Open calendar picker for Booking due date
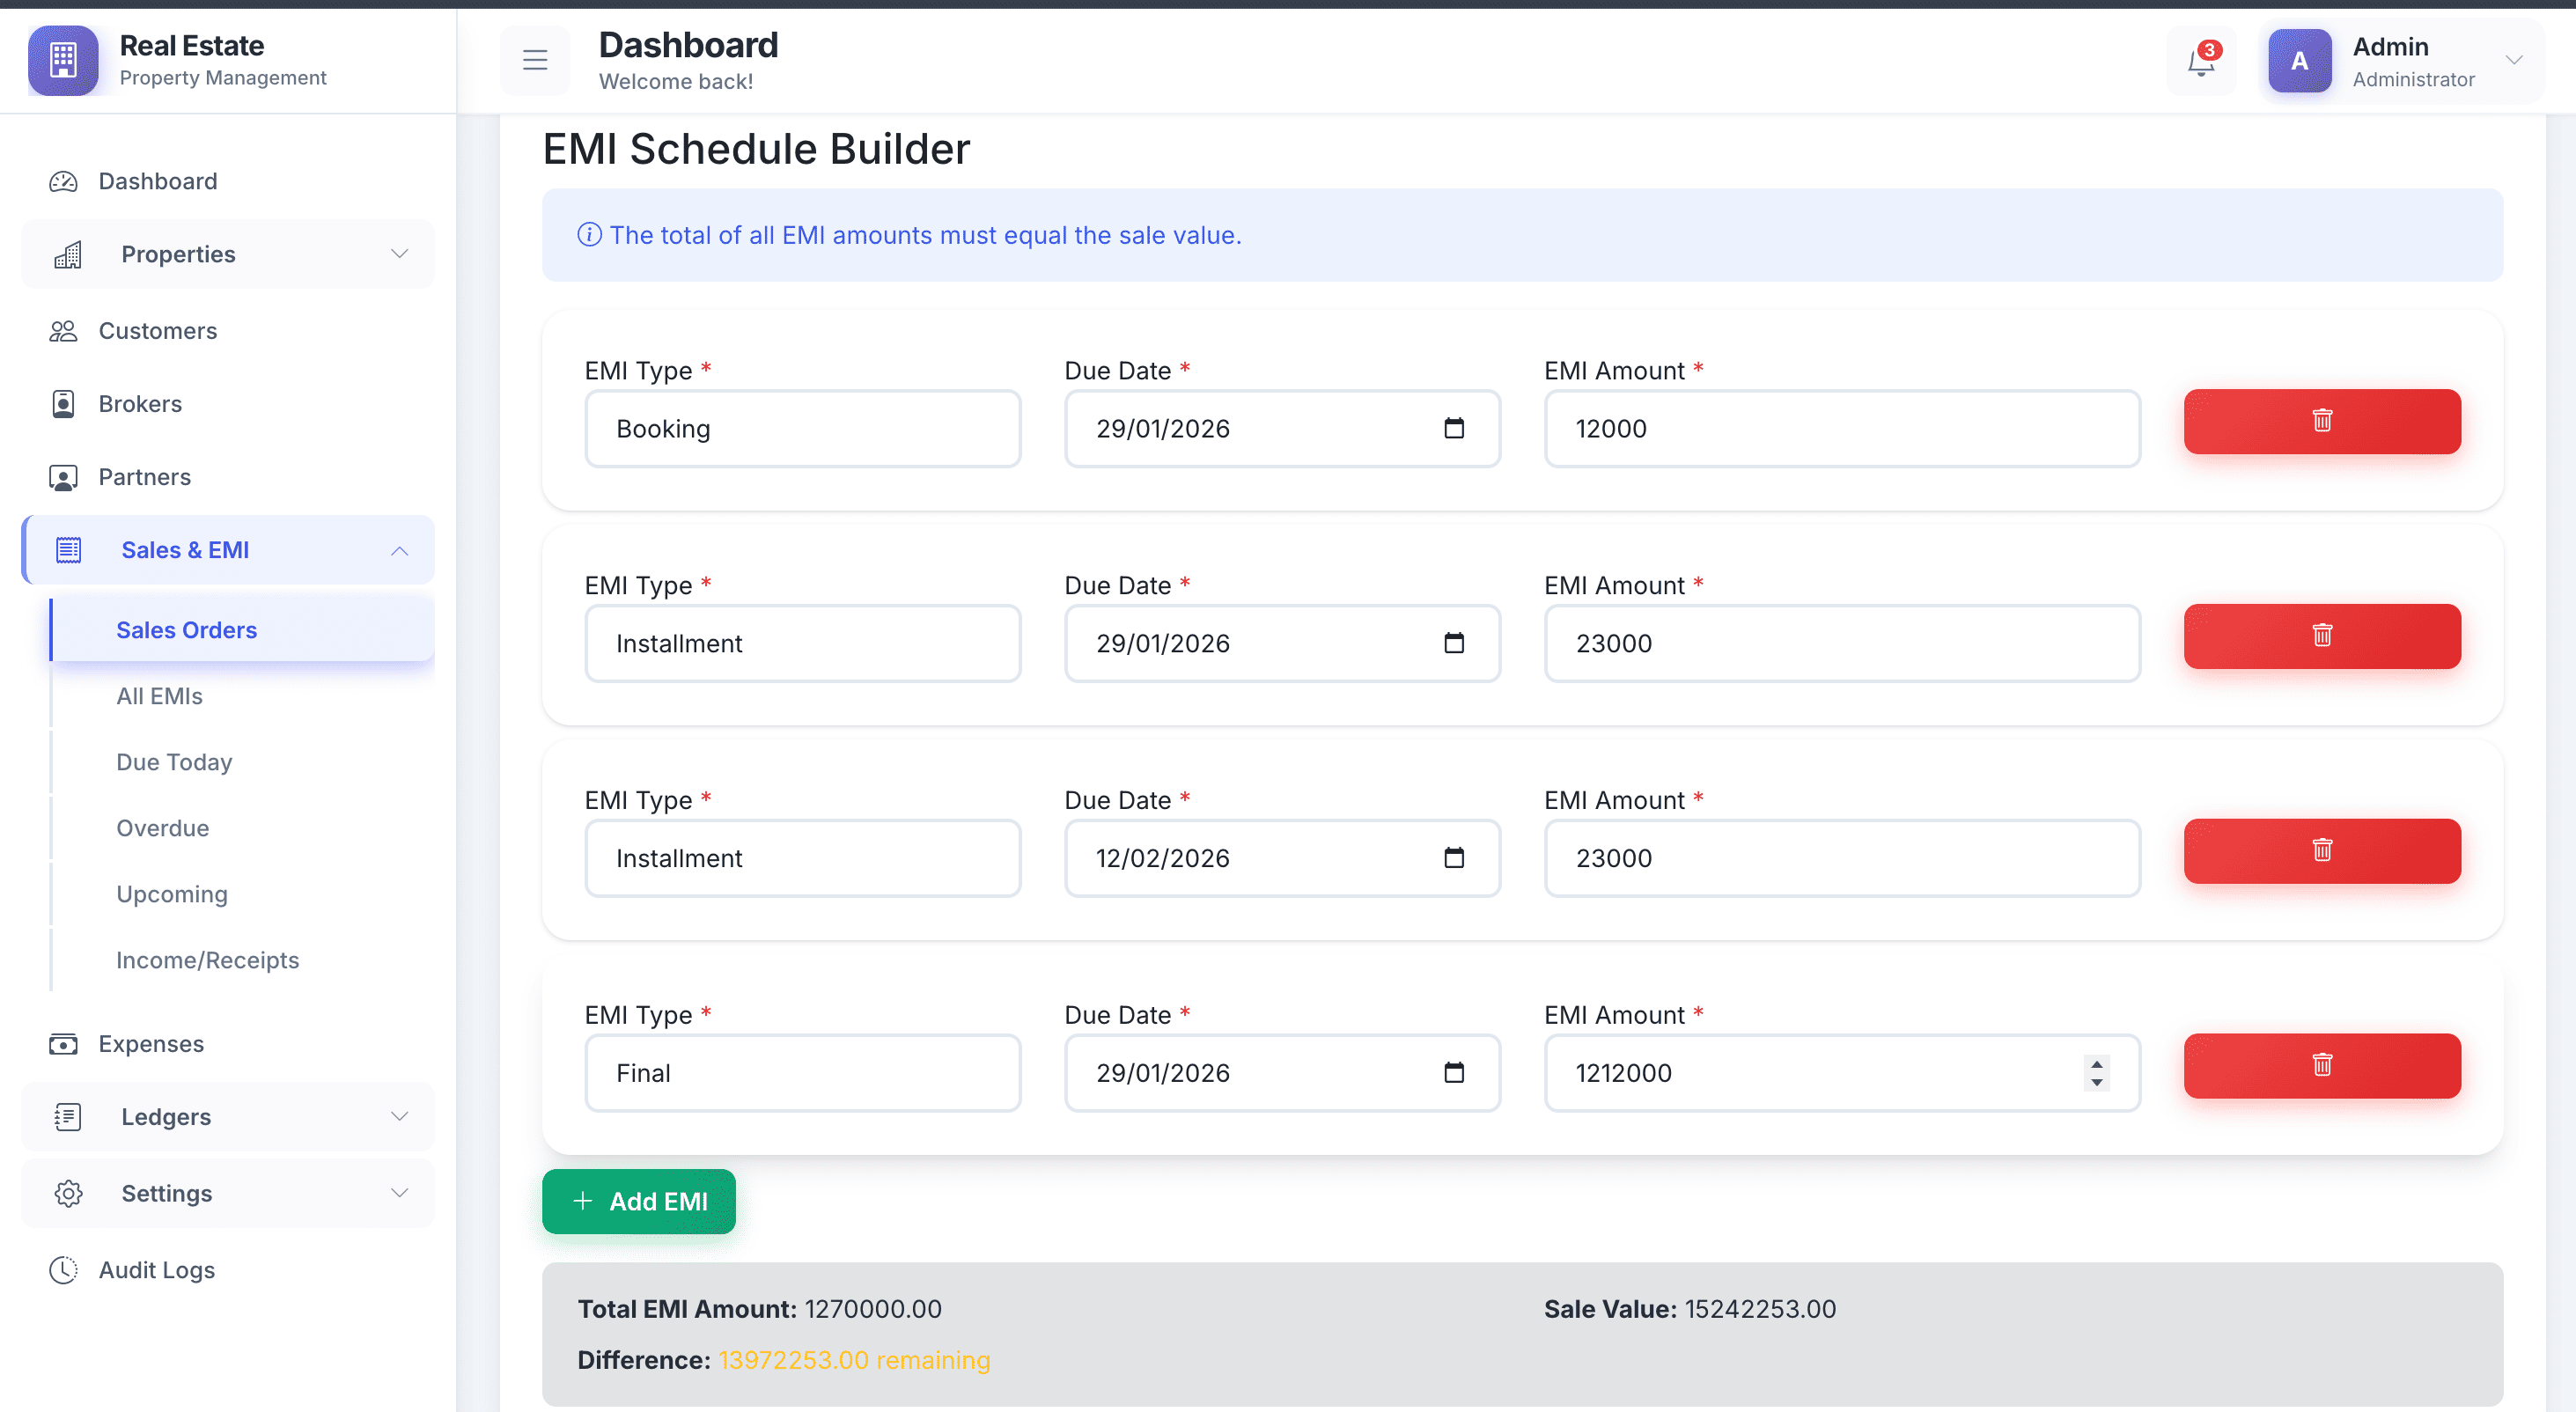2576x1412 pixels. [x=1453, y=429]
